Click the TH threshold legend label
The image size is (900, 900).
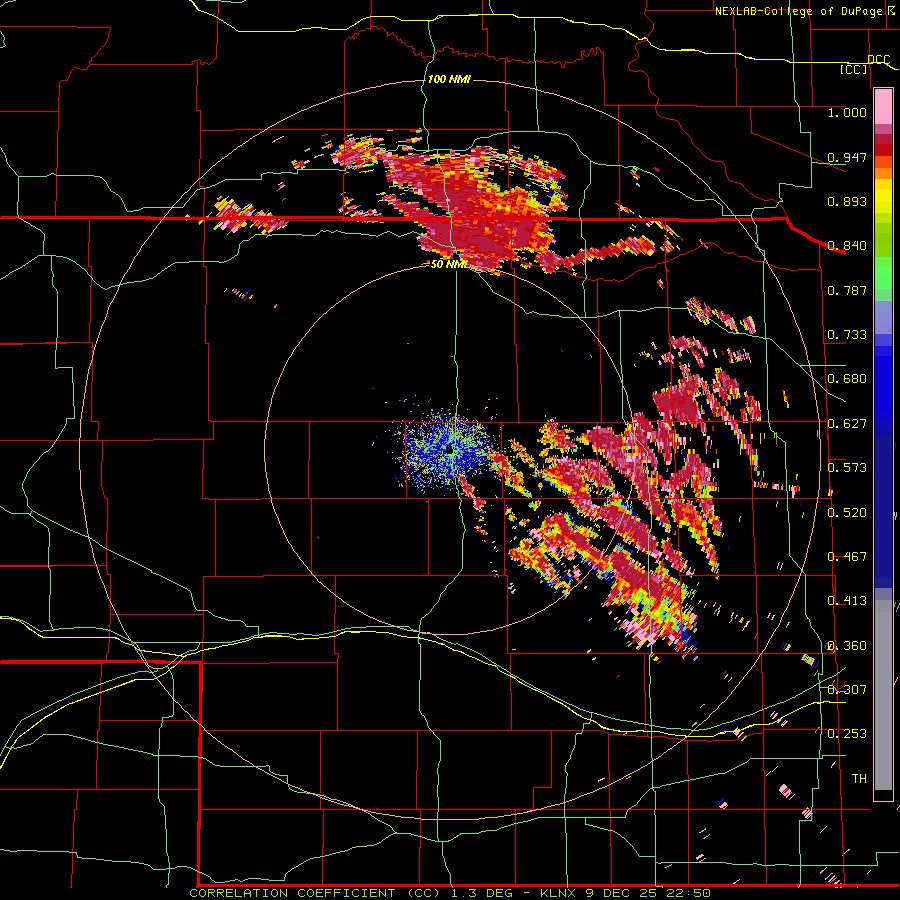pyautogui.click(x=859, y=779)
